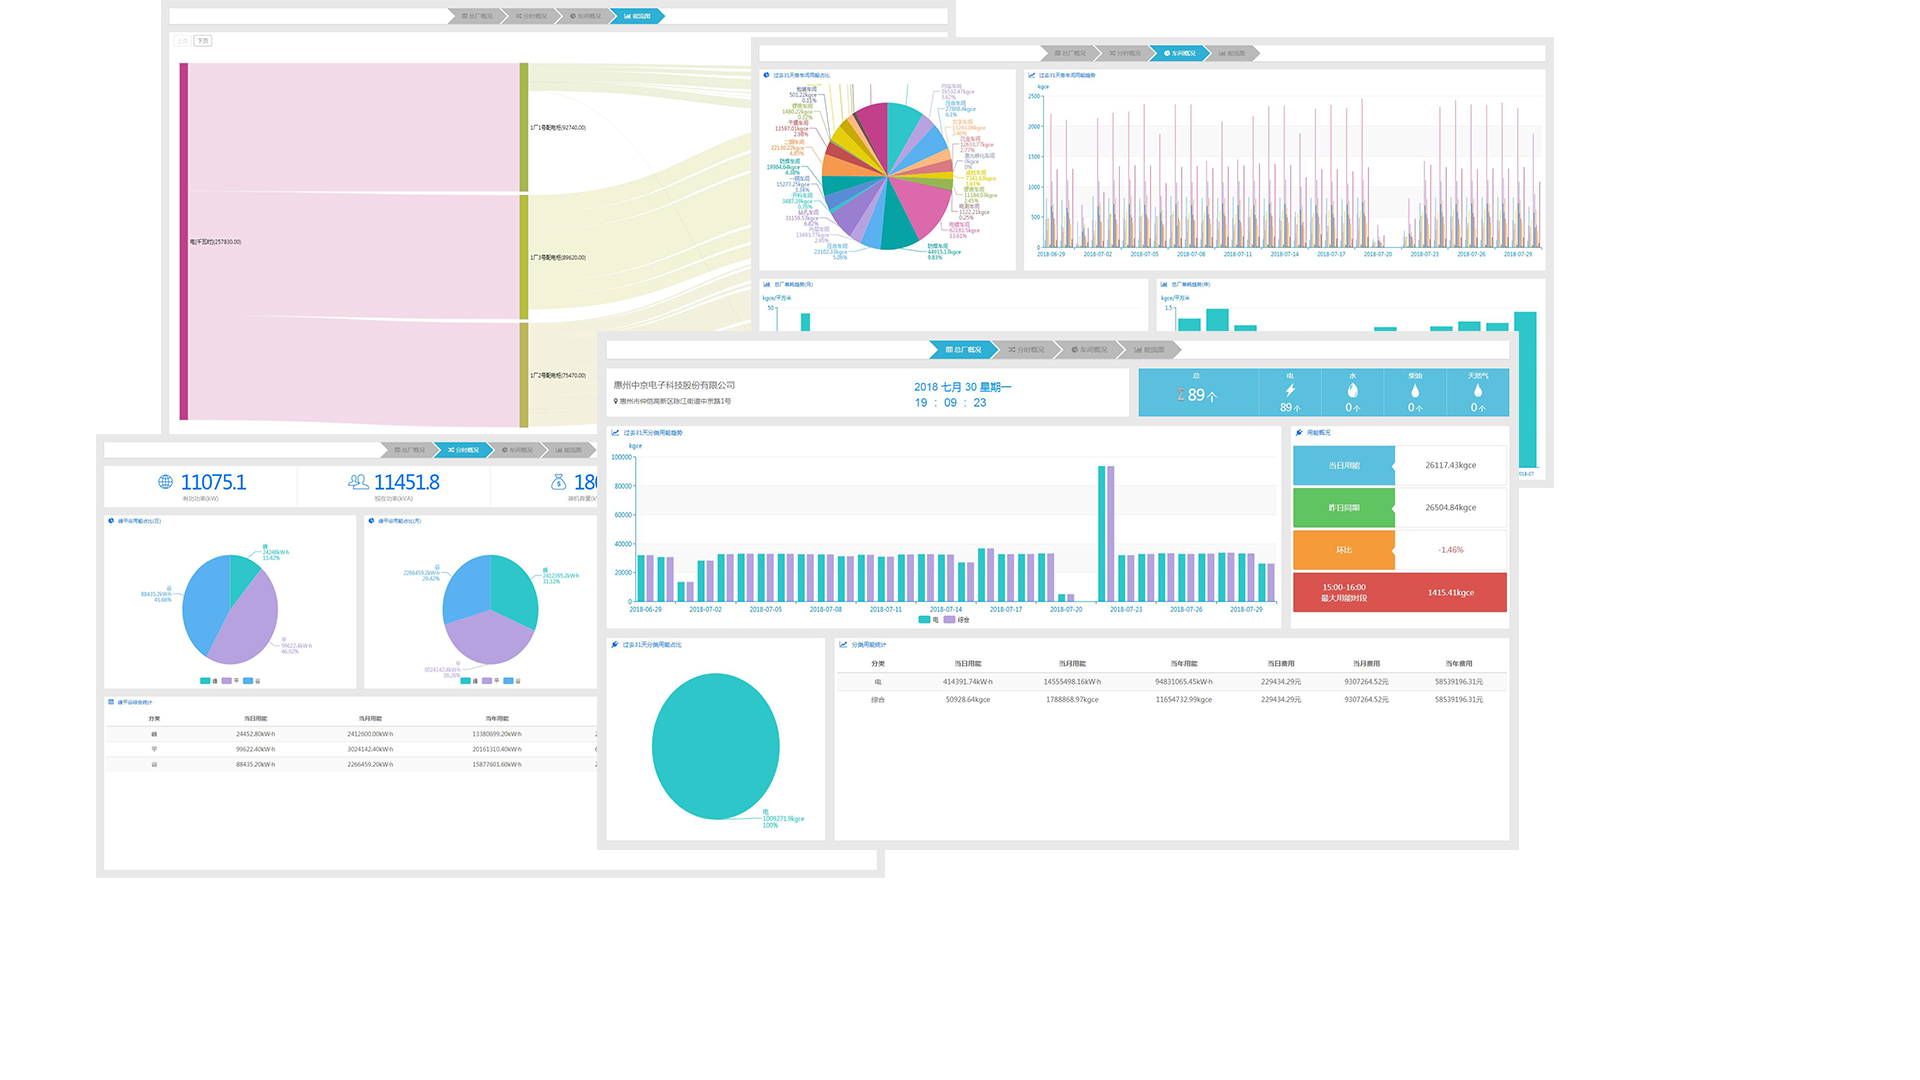Open 车间概况 tab in front dashboard

click(x=1089, y=350)
